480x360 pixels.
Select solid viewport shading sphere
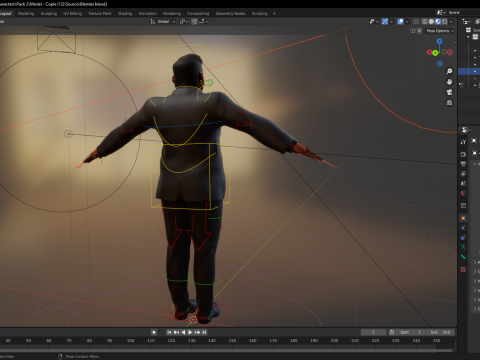pos(431,21)
